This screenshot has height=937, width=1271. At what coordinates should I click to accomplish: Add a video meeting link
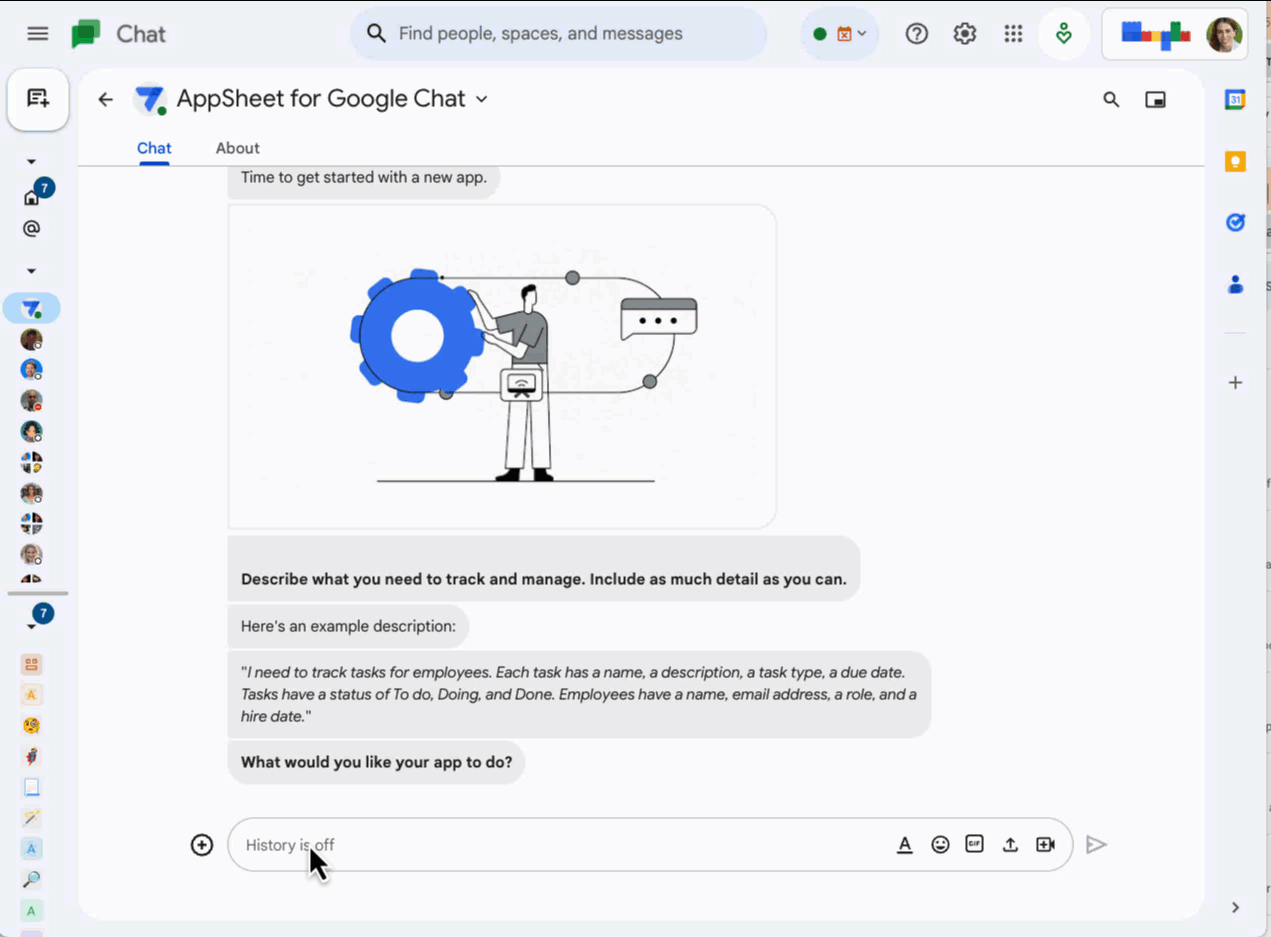tap(1046, 845)
